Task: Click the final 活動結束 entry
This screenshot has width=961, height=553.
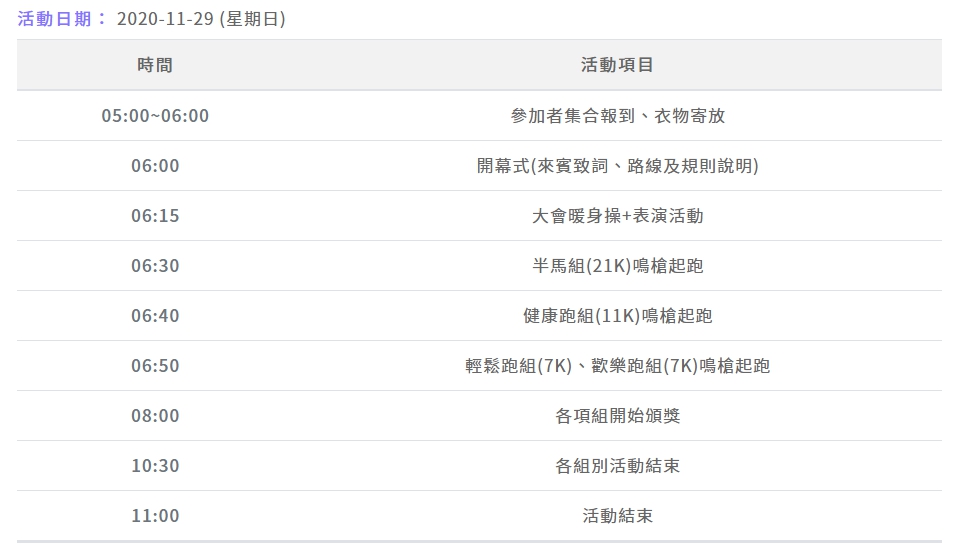Action: coord(617,516)
